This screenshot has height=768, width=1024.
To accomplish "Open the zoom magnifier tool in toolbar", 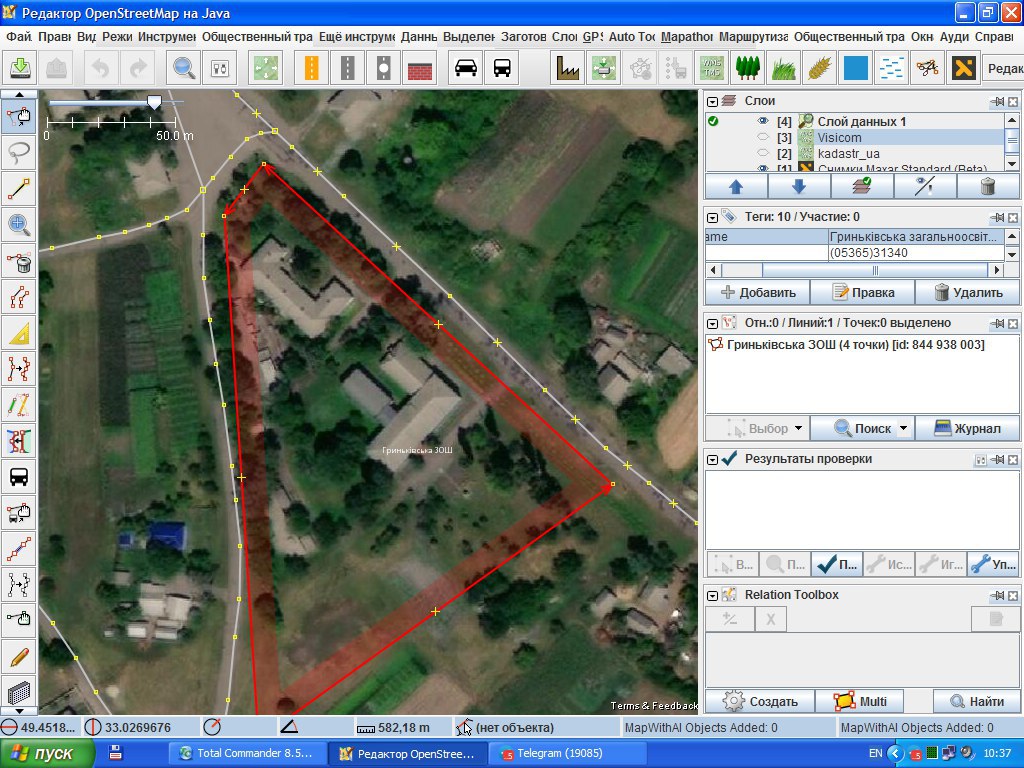I will click(184, 68).
